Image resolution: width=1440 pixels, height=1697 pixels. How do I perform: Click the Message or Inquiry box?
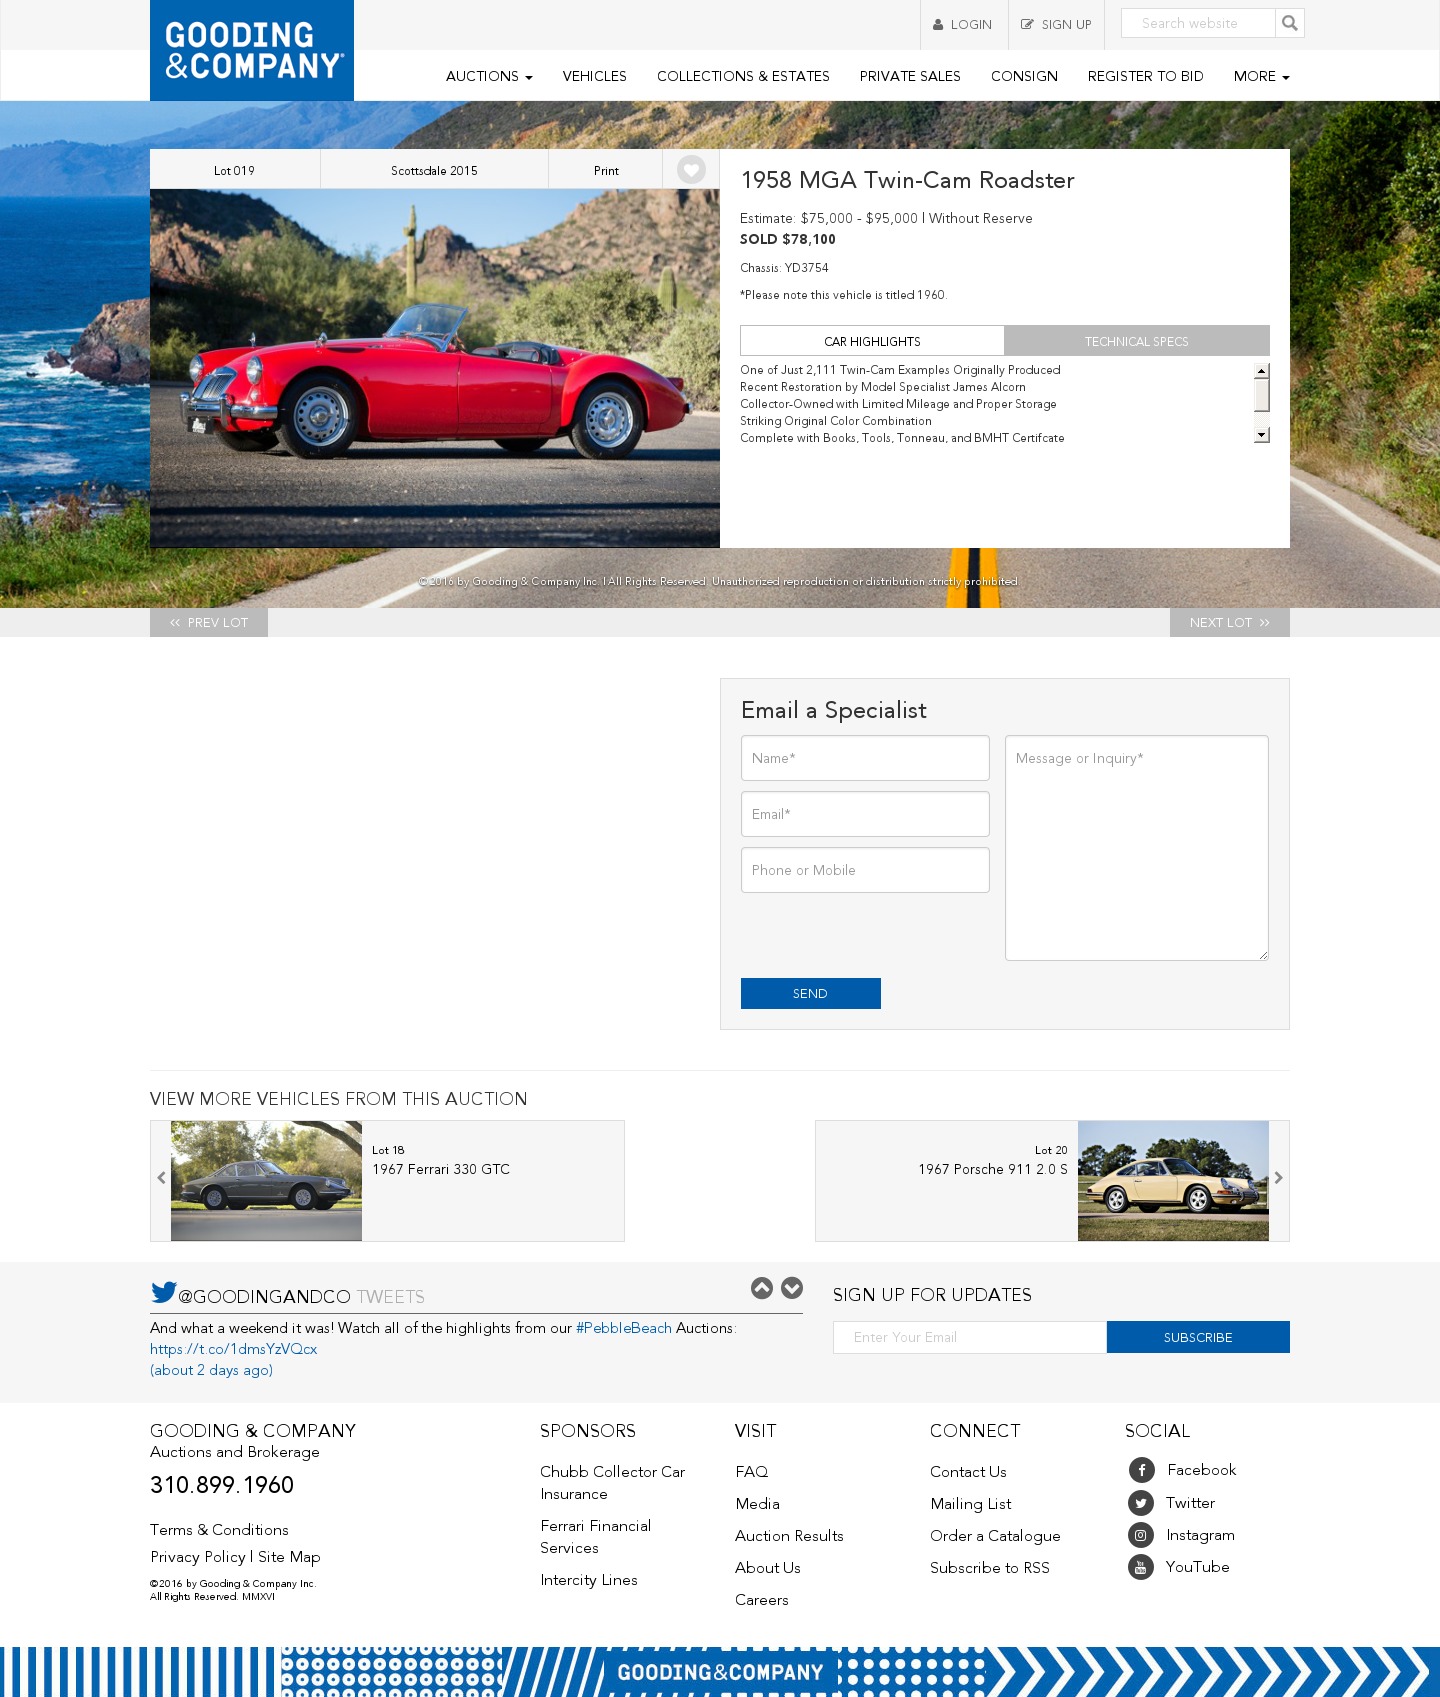pos(1137,848)
